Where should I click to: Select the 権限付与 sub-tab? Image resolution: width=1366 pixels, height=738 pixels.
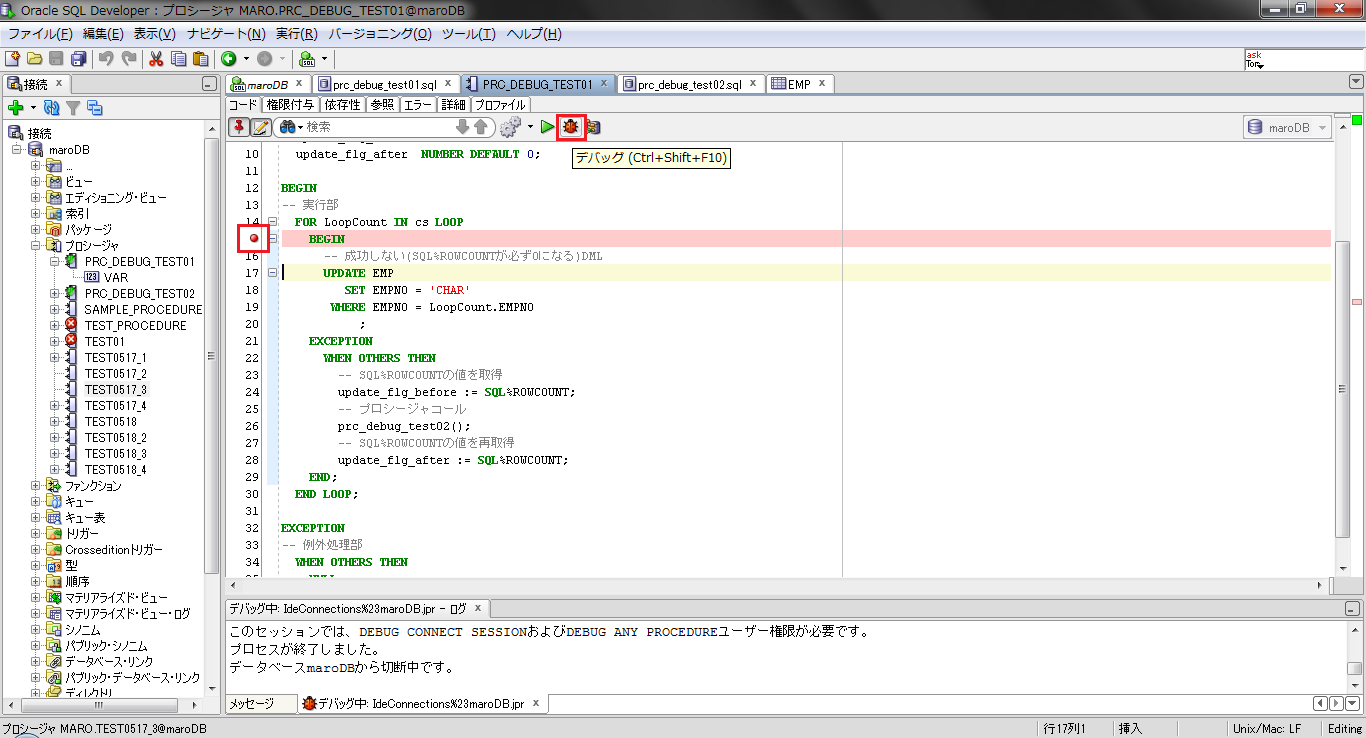[290, 104]
